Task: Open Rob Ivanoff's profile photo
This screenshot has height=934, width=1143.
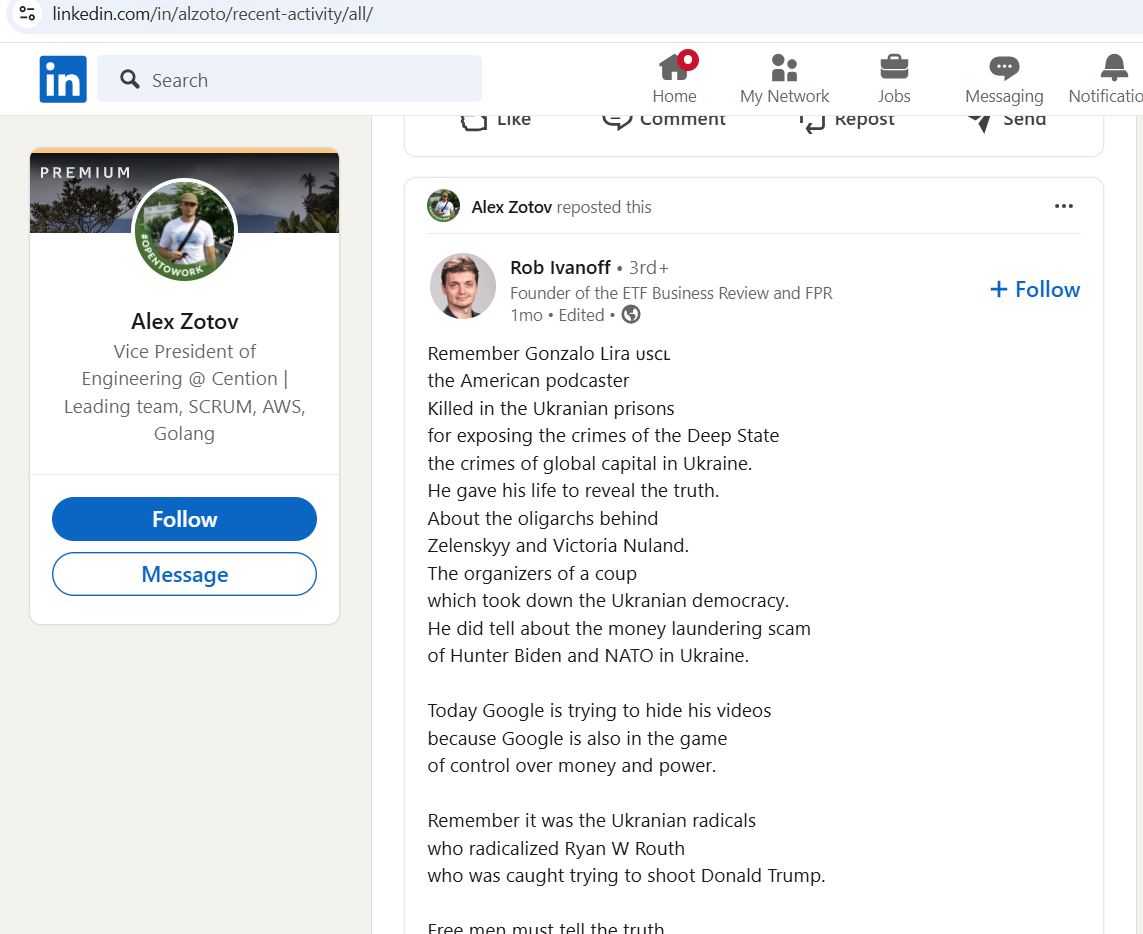Action: click(x=463, y=287)
